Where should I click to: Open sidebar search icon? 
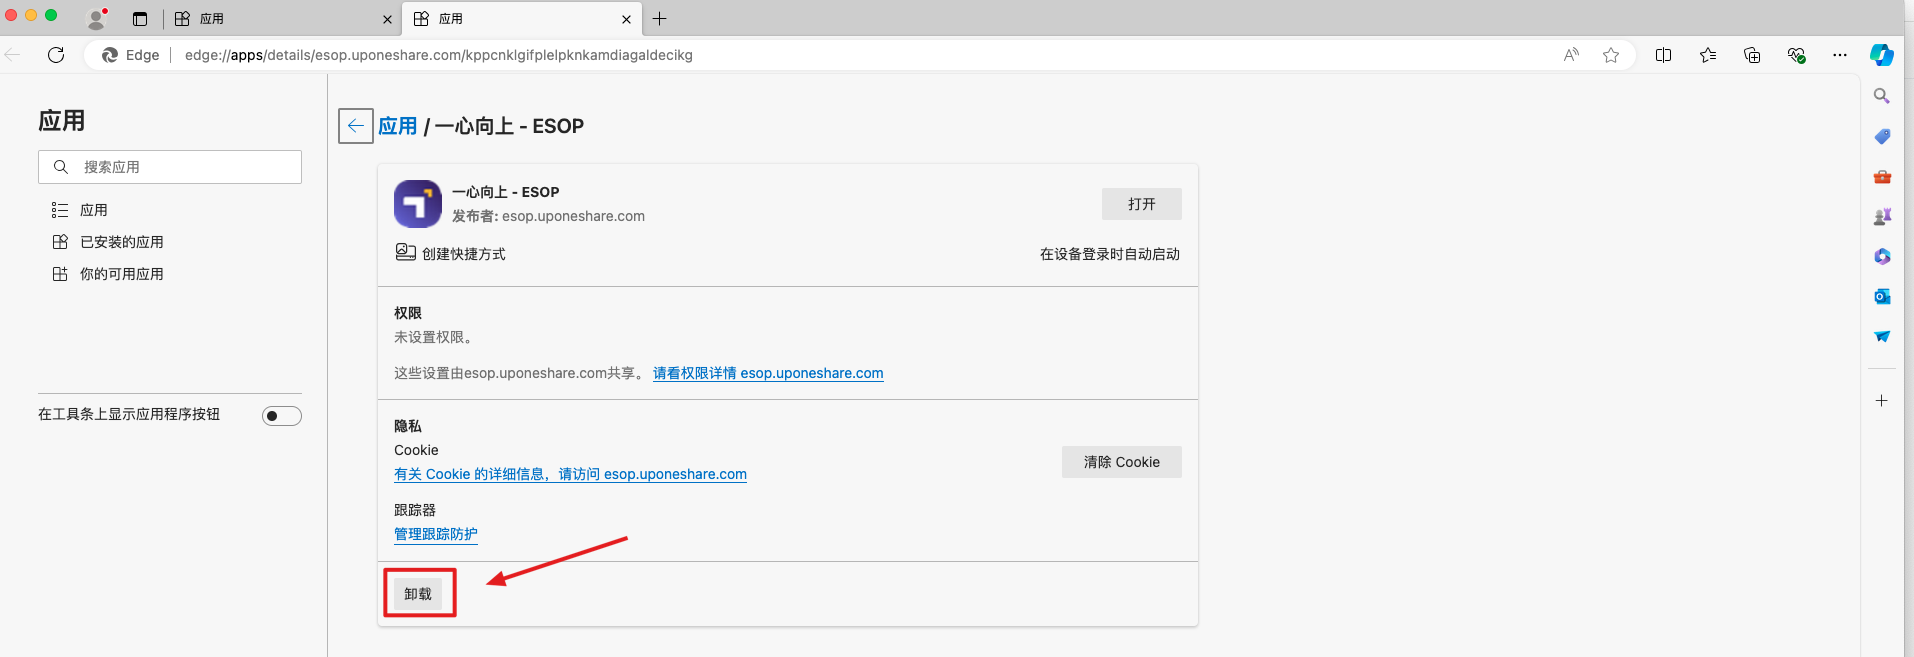coord(1882,96)
